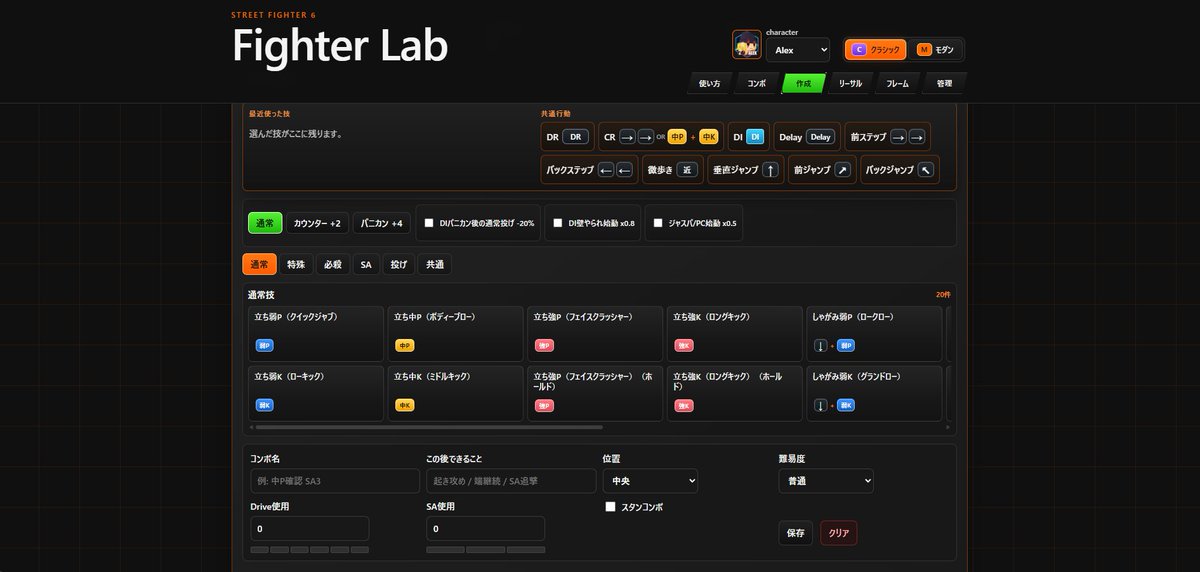Switch to the コンボ tab

[x=756, y=84]
